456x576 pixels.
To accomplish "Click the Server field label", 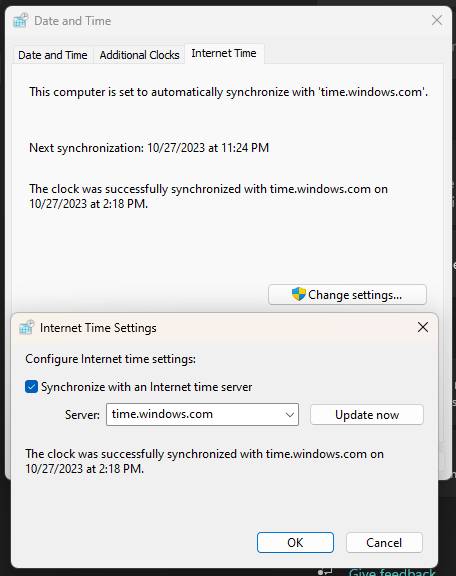I will tap(82, 415).
